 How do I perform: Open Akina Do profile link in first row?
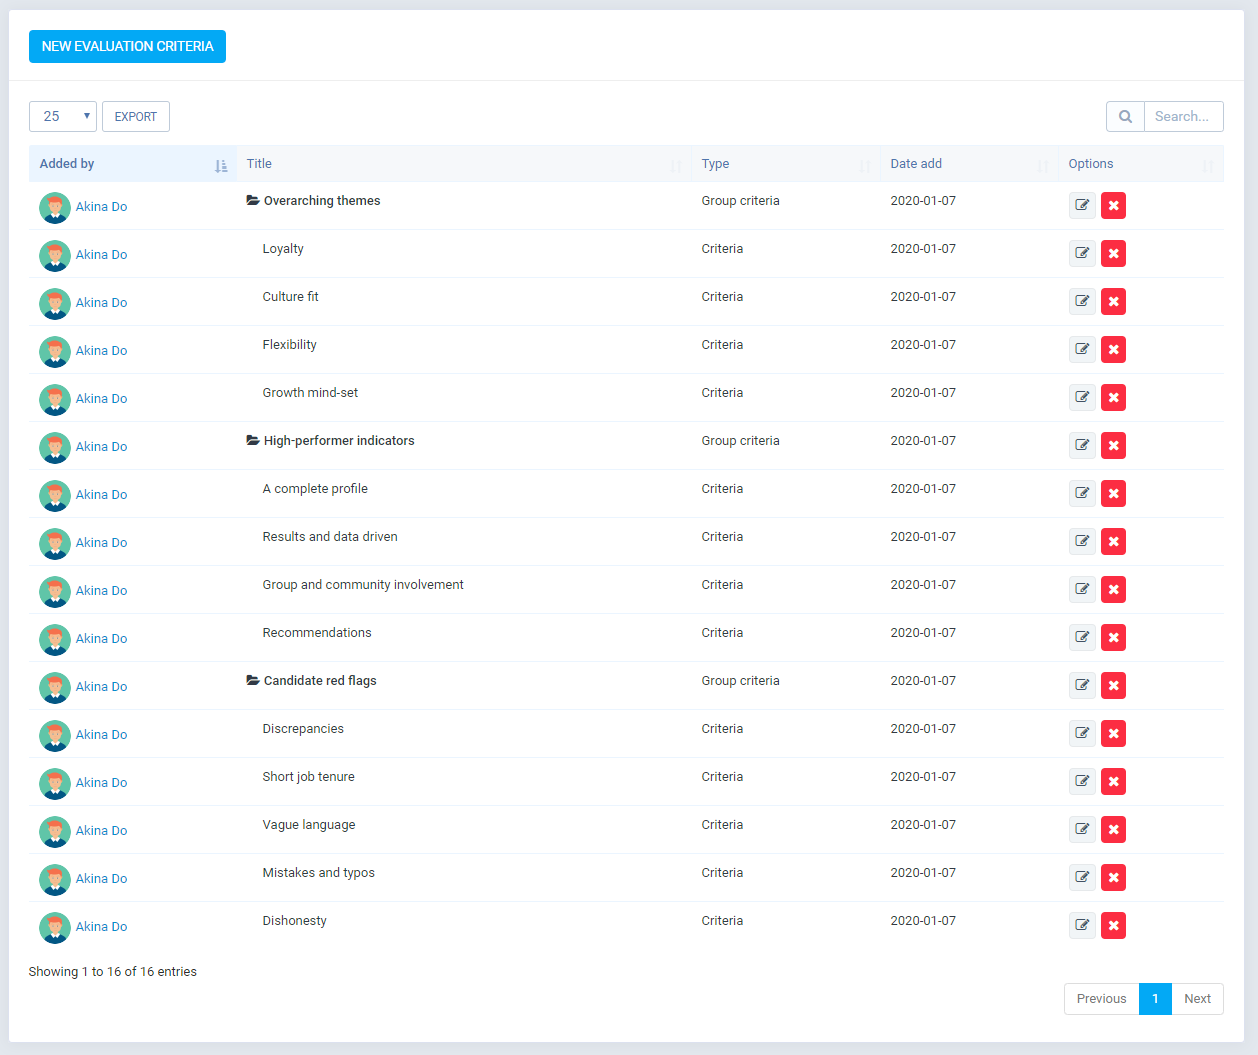tap(101, 207)
